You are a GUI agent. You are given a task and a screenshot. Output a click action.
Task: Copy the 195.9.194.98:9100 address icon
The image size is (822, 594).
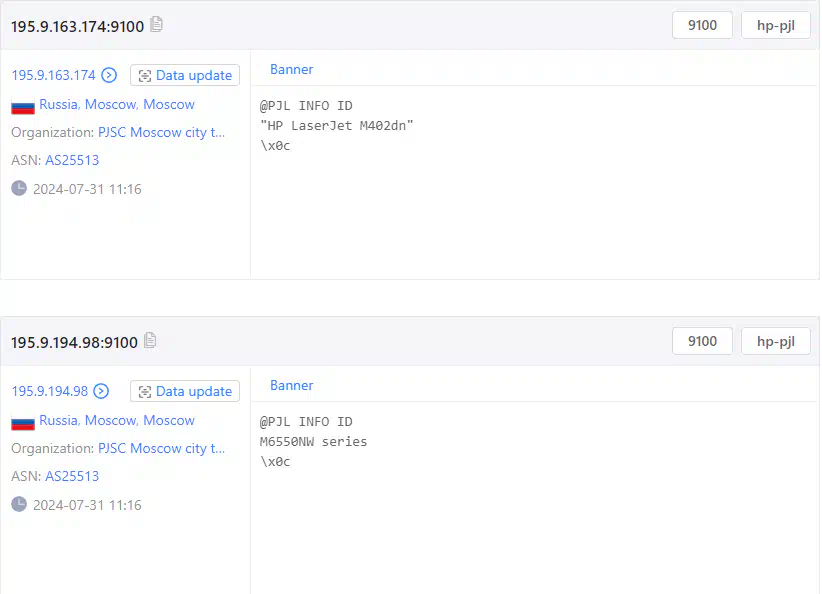click(x=150, y=340)
